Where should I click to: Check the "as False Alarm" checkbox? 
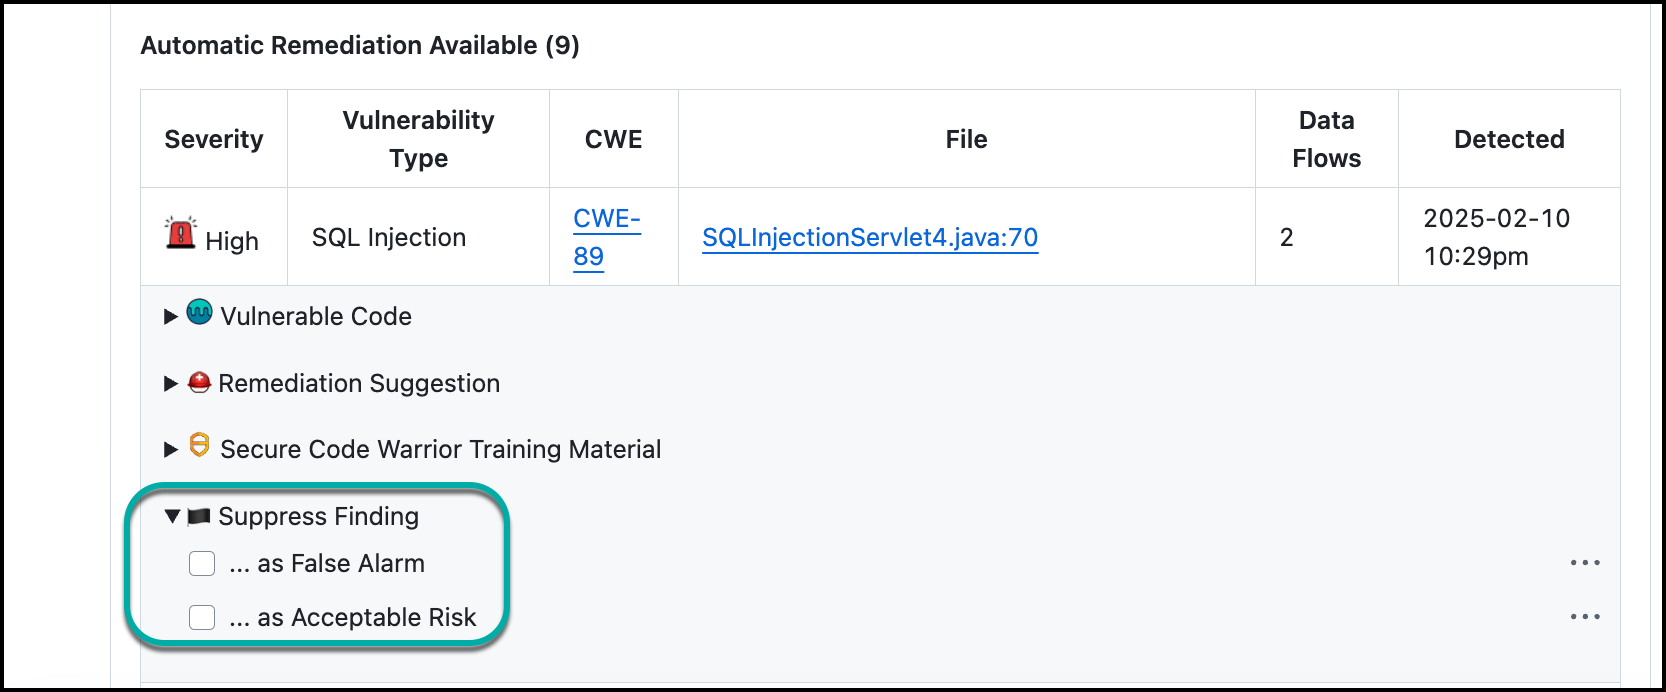[x=202, y=564]
